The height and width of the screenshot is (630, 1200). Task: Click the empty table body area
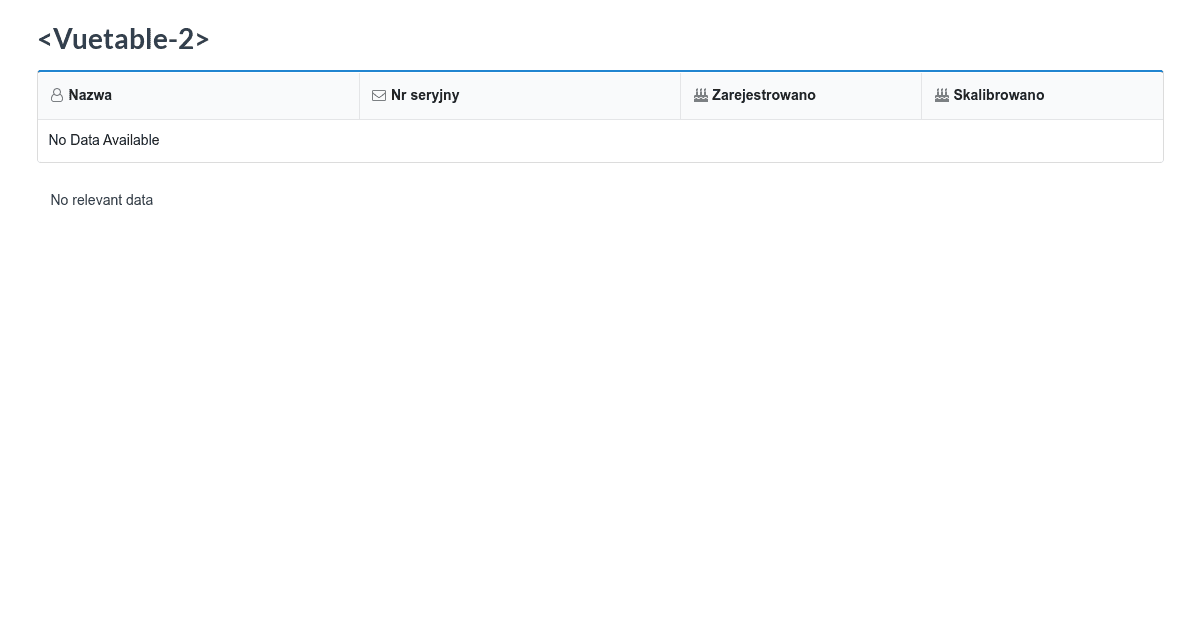[600, 140]
